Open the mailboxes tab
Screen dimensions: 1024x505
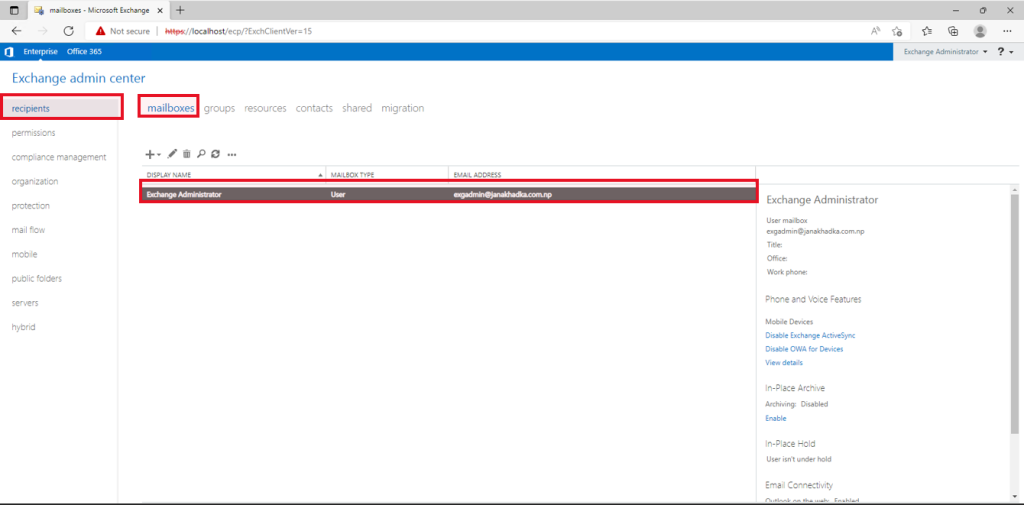coord(171,108)
